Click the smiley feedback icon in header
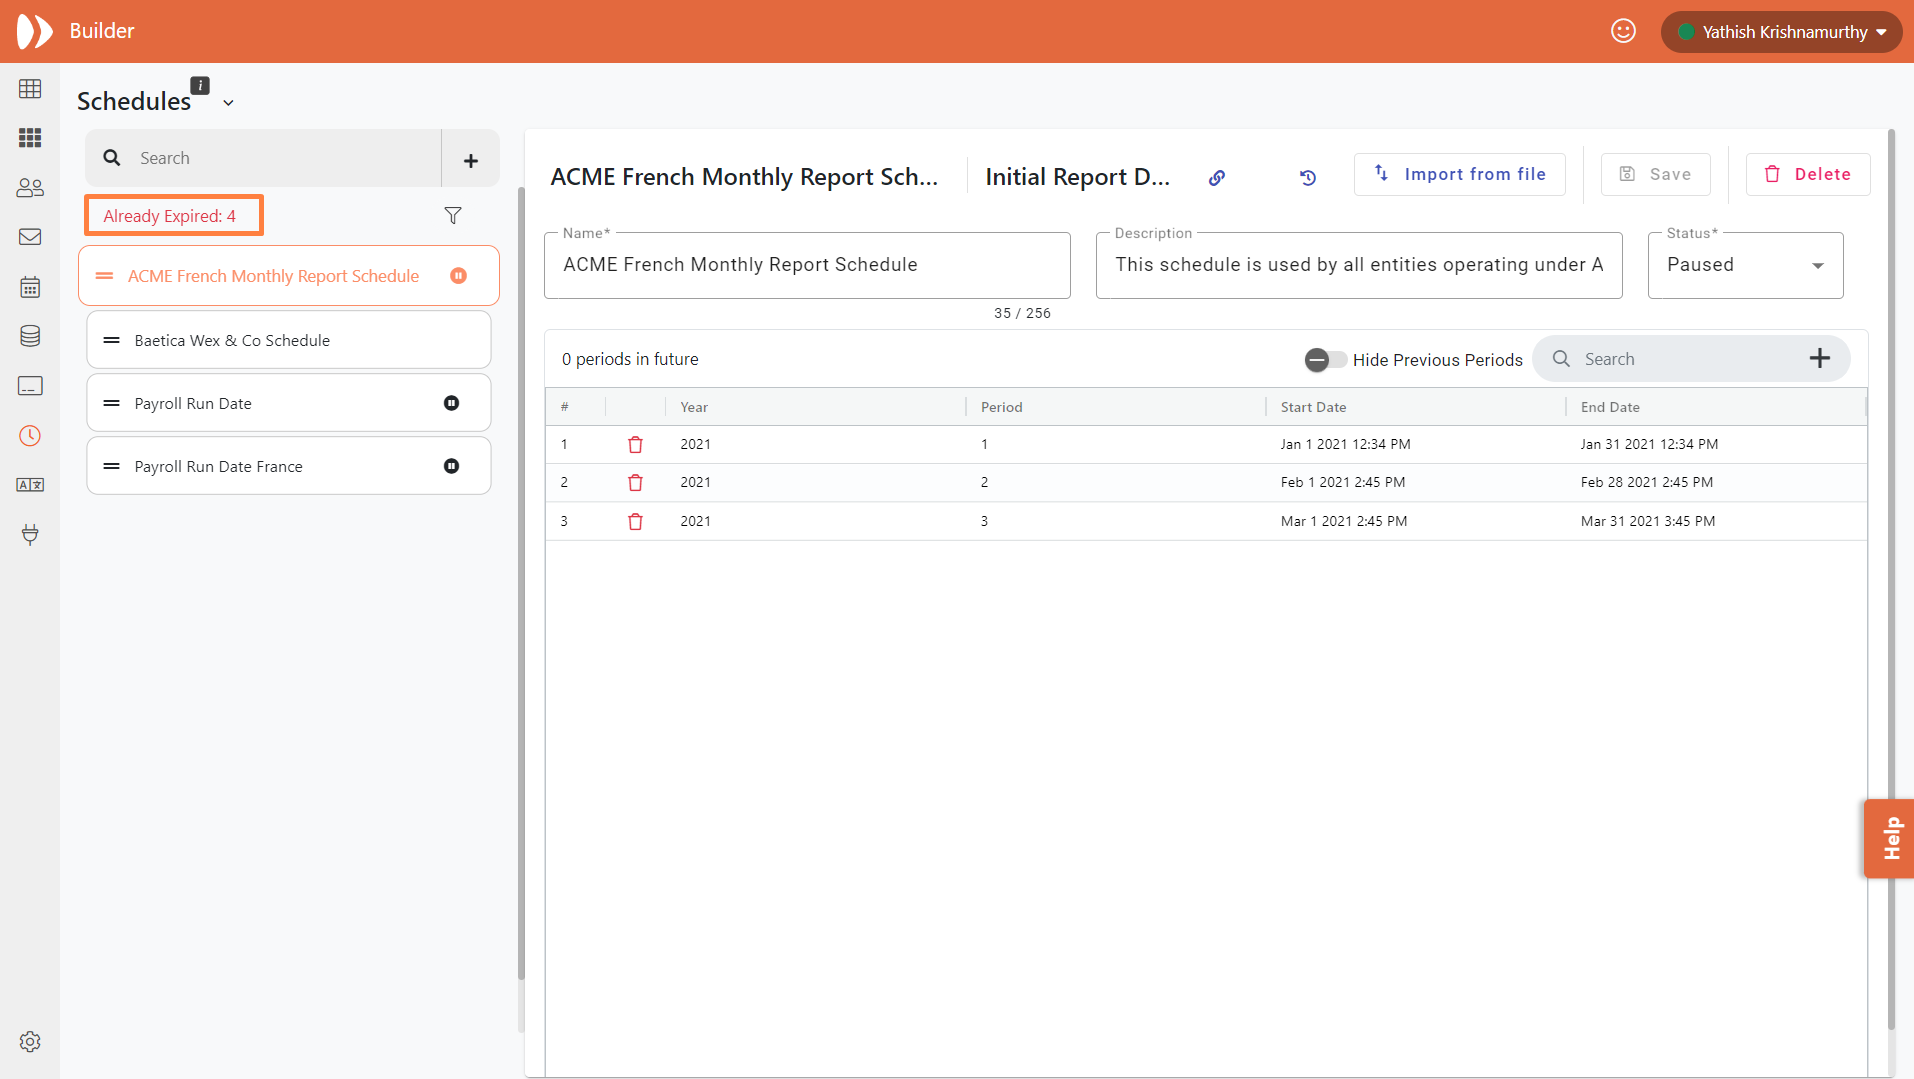 [x=1623, y=32]
